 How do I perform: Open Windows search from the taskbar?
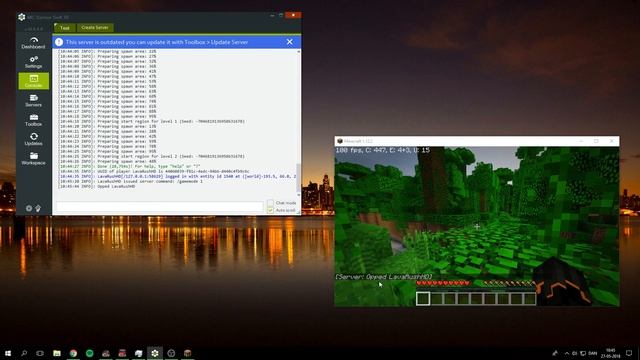coord(24,353)
